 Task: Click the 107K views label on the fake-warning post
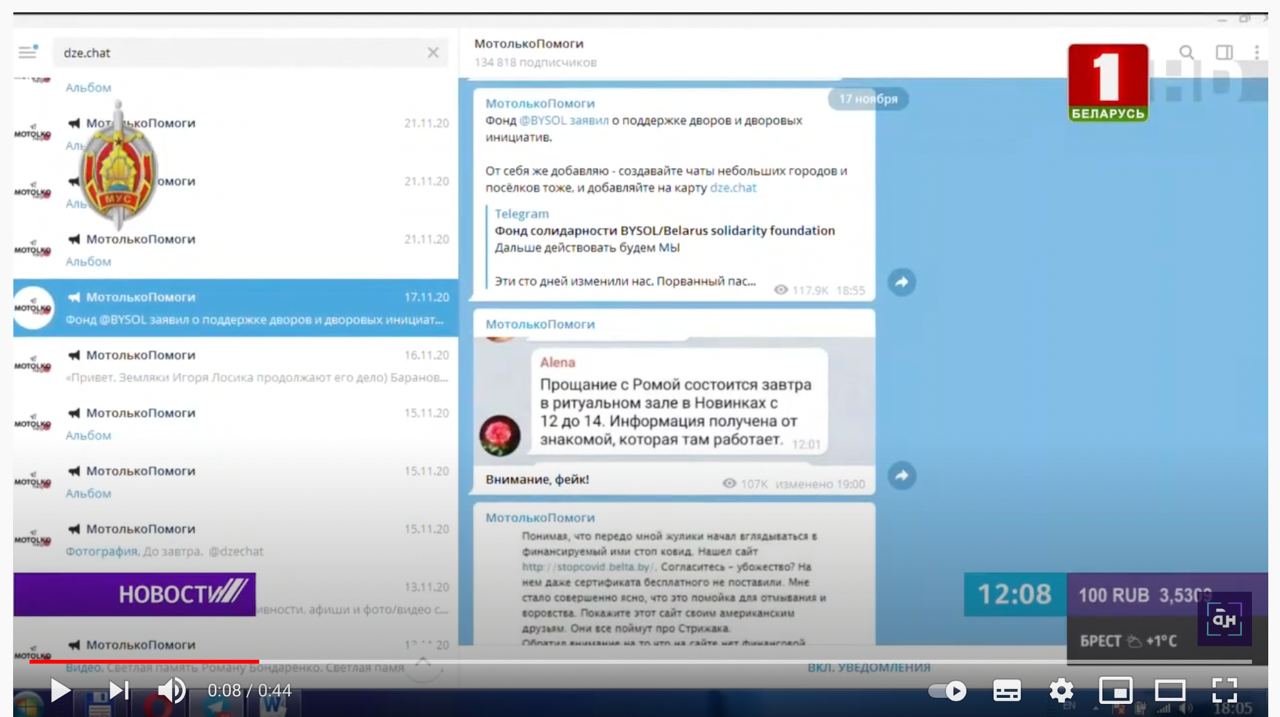pos(745,484)
